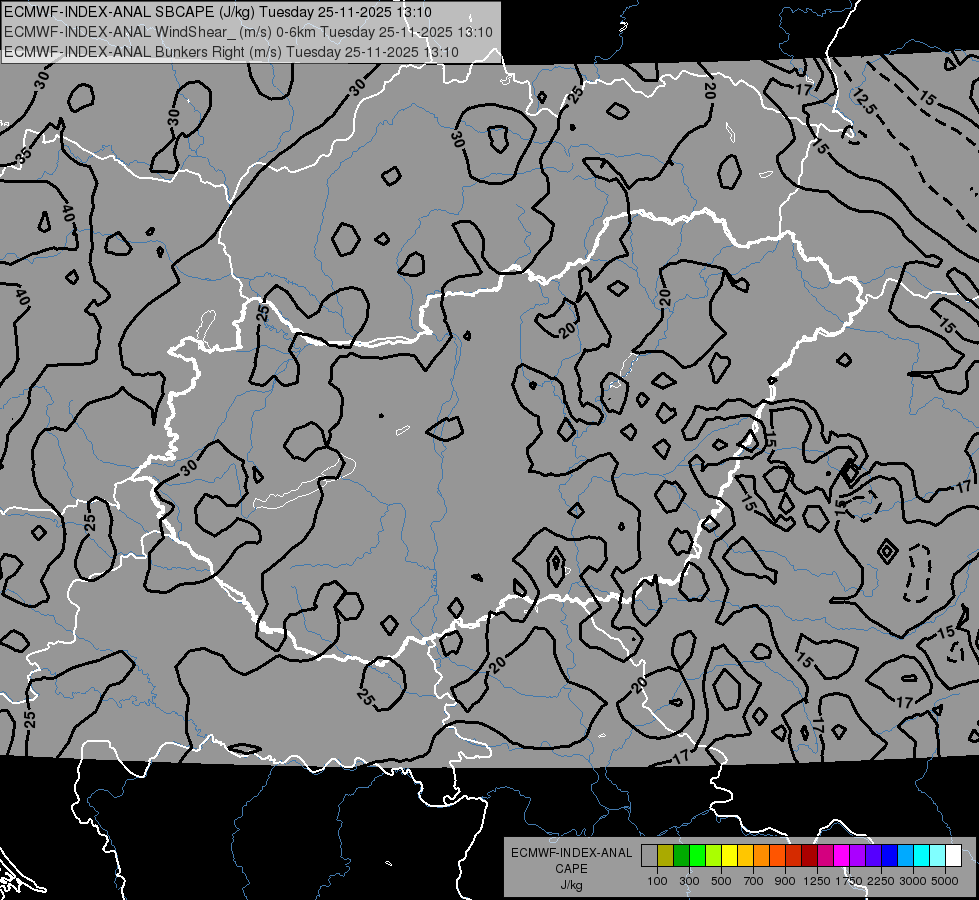Select the cyan legend swatch

click(x=922, y=856)
